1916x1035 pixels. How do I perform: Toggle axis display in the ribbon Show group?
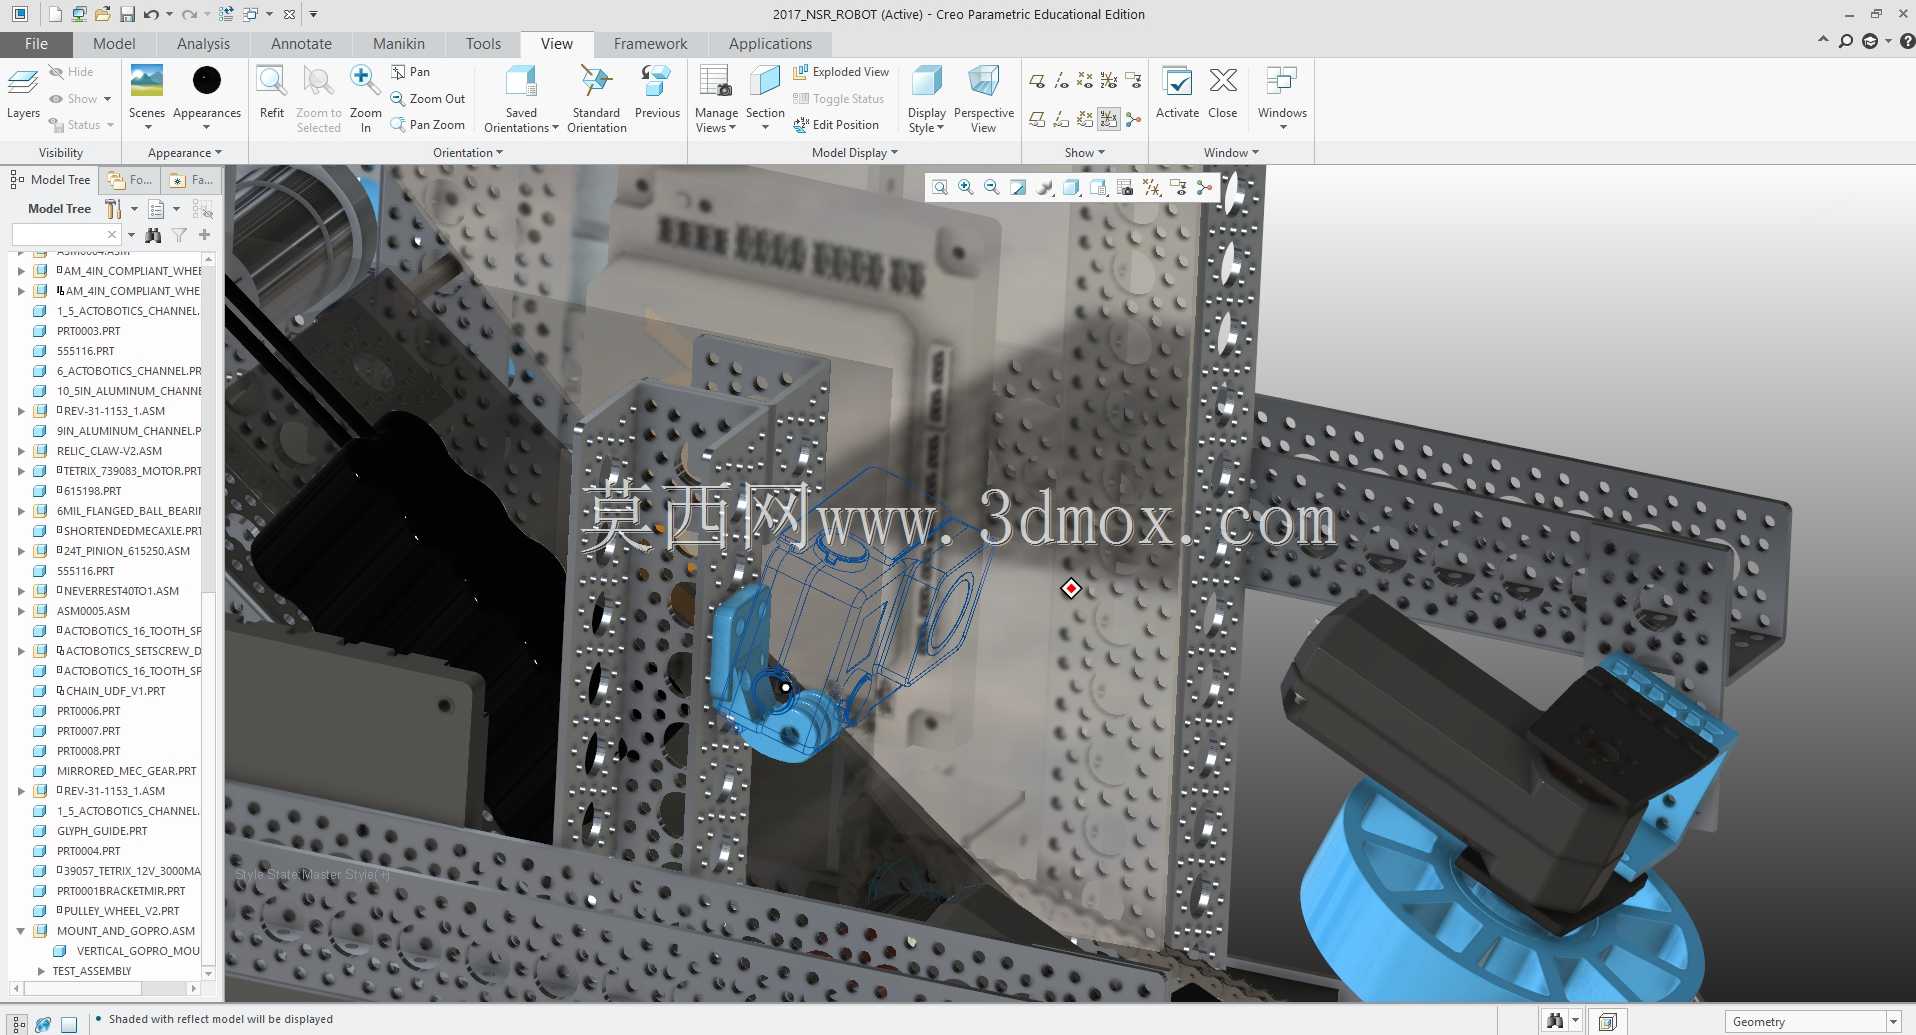1061,80
